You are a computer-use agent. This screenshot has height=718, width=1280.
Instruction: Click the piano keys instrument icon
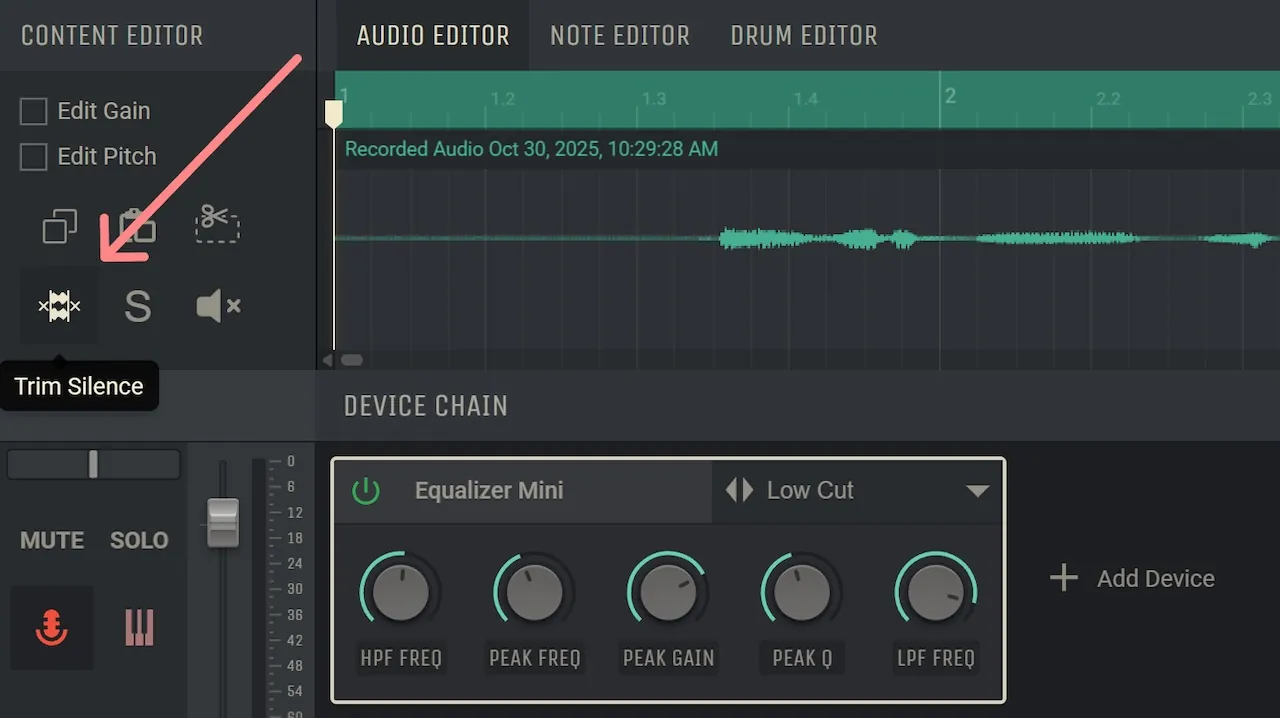coord(139,628)
